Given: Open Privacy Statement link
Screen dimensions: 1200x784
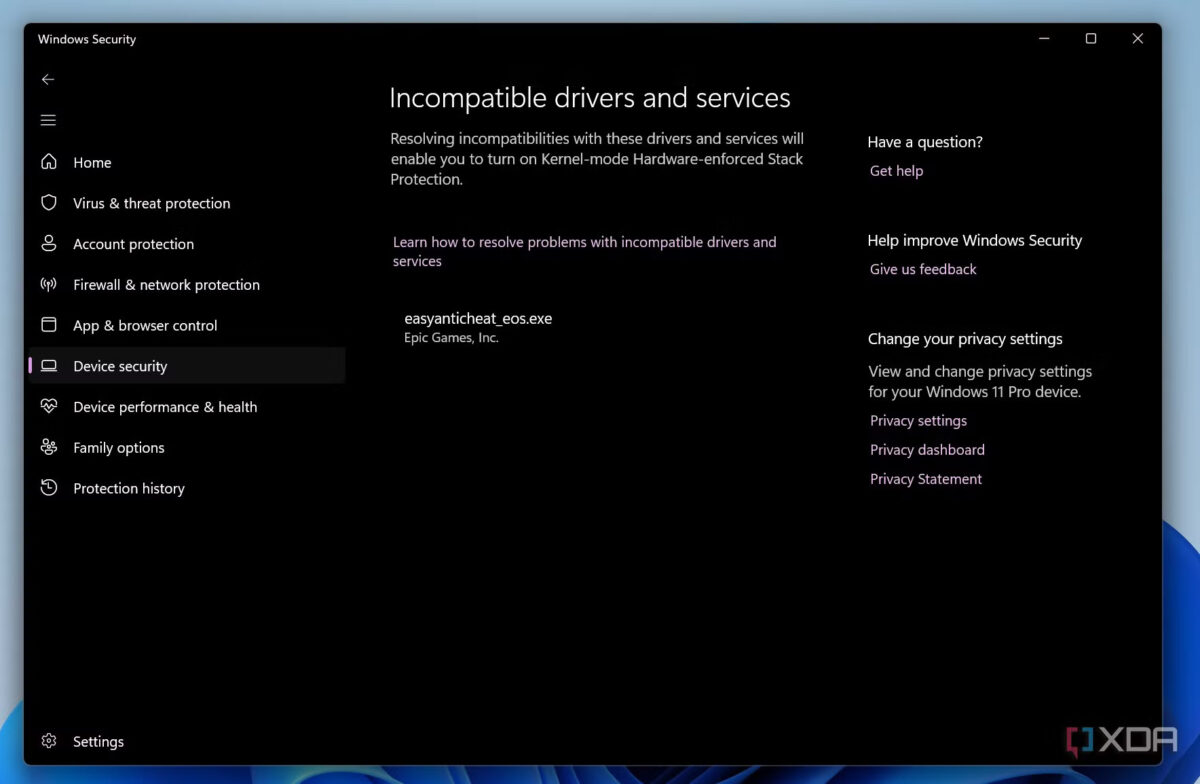Looking at the screenshot, I should pyautogui.click(x=926, y=479).
